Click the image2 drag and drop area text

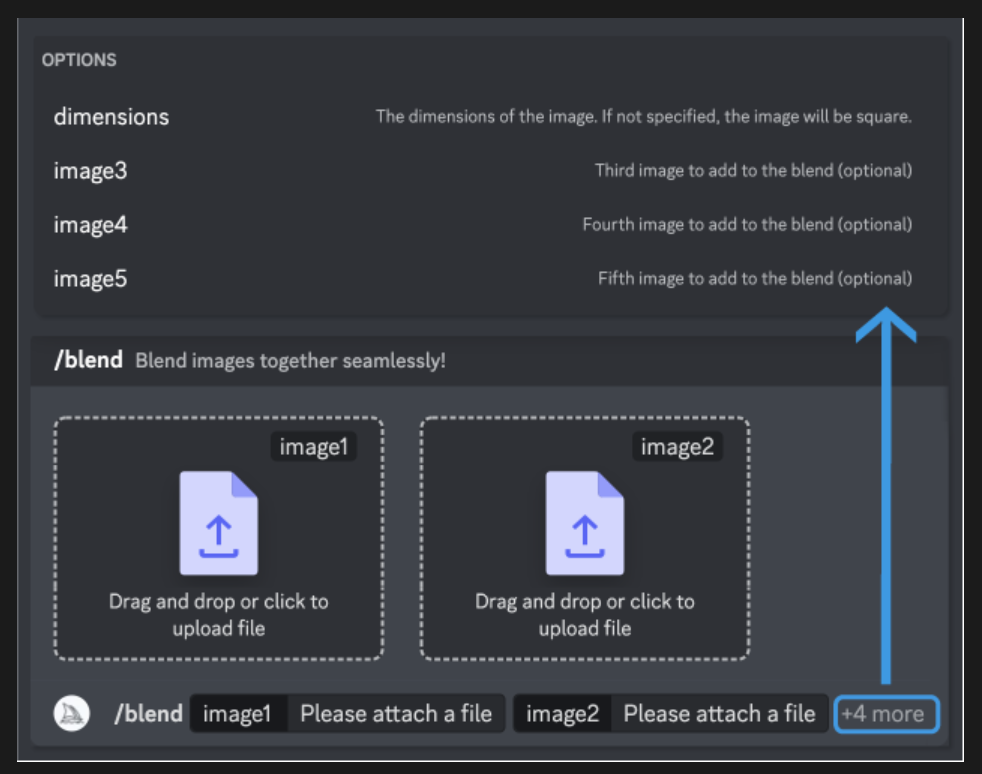coord(585,614)
